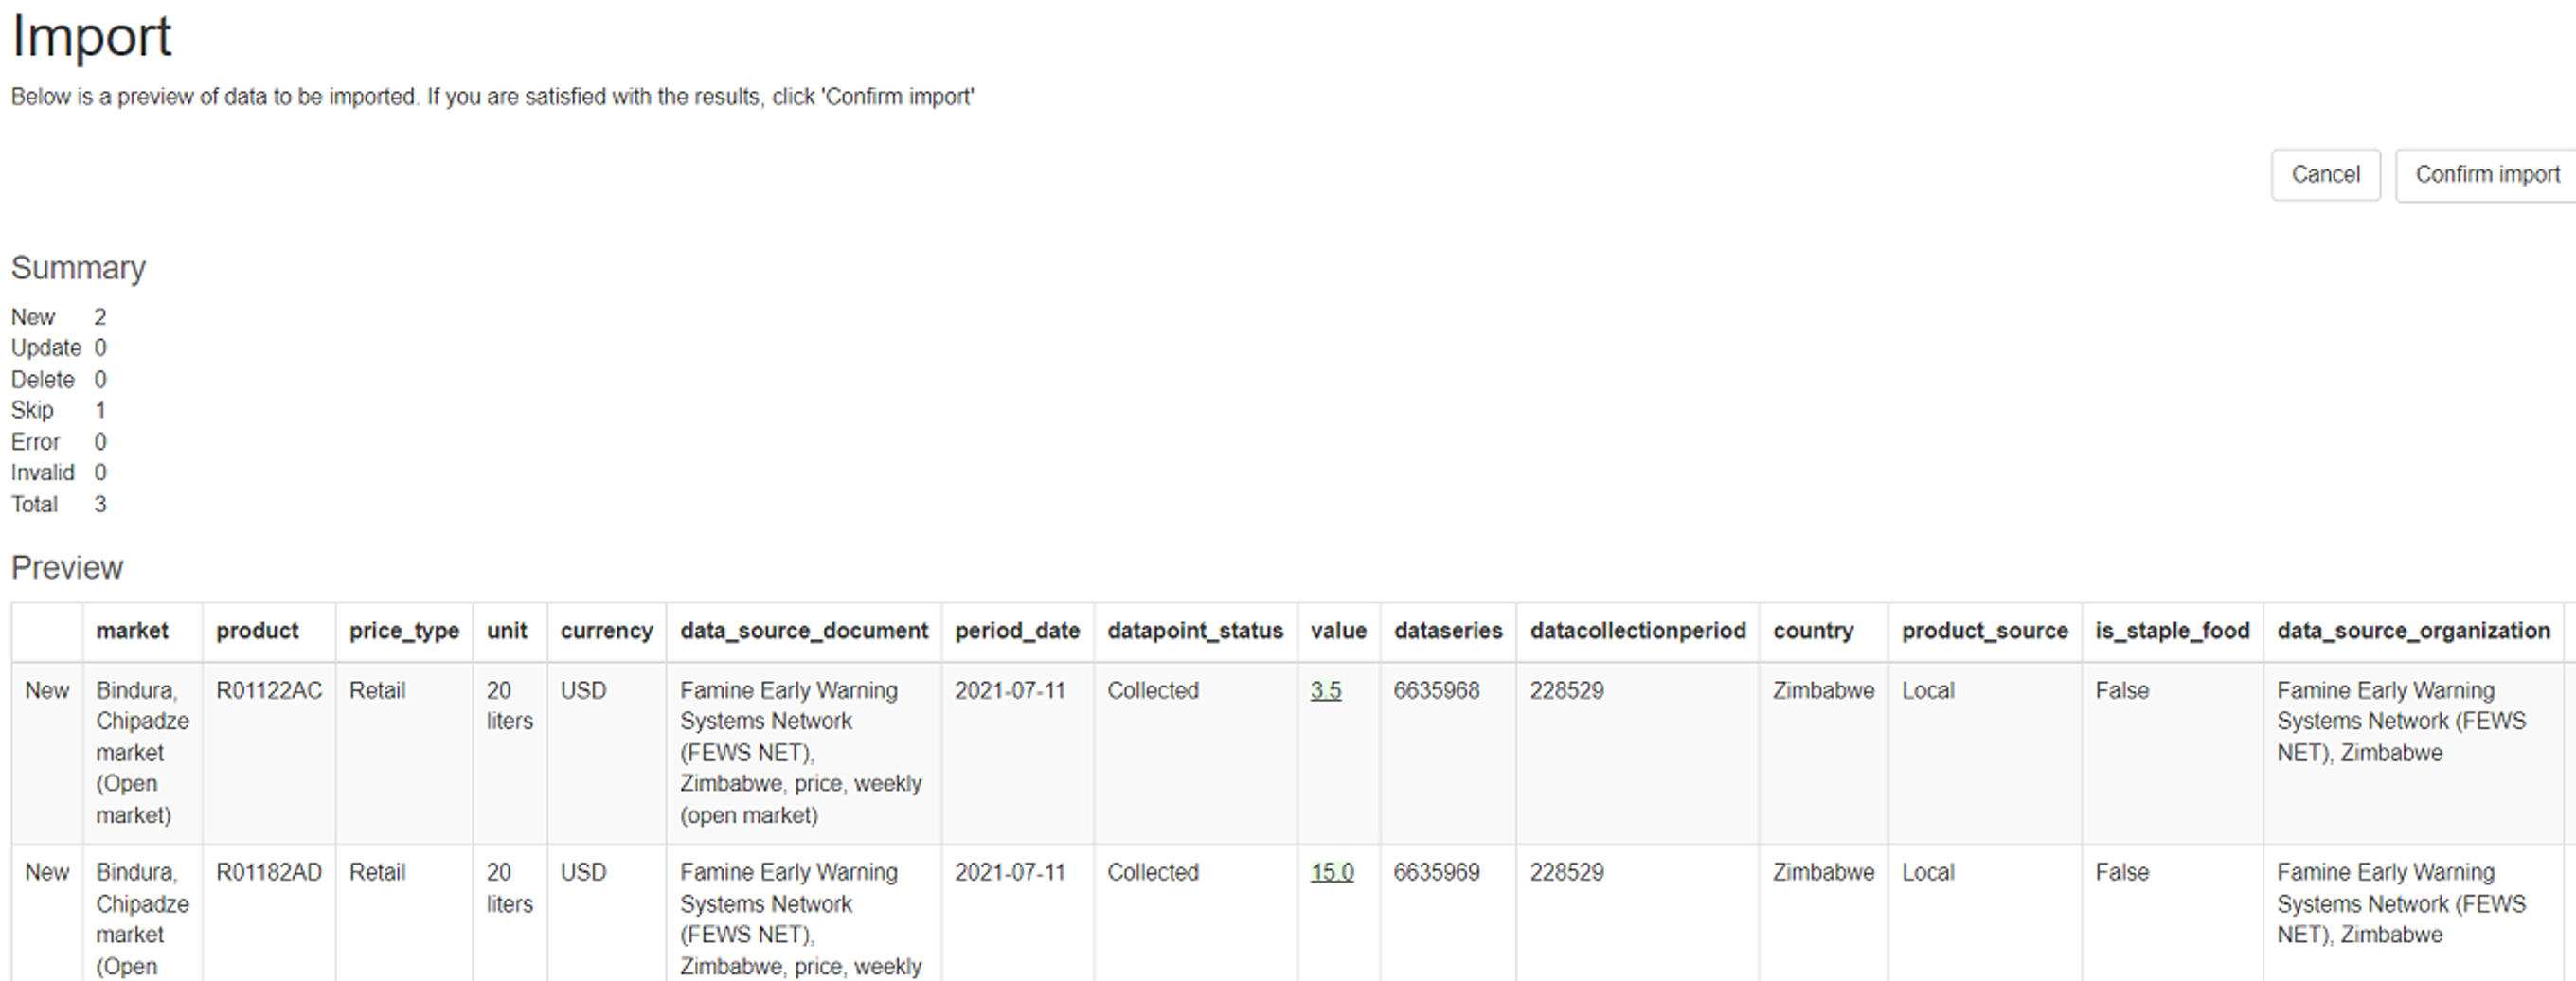Select the datapoint_status column header

(x=1196, y=630)
